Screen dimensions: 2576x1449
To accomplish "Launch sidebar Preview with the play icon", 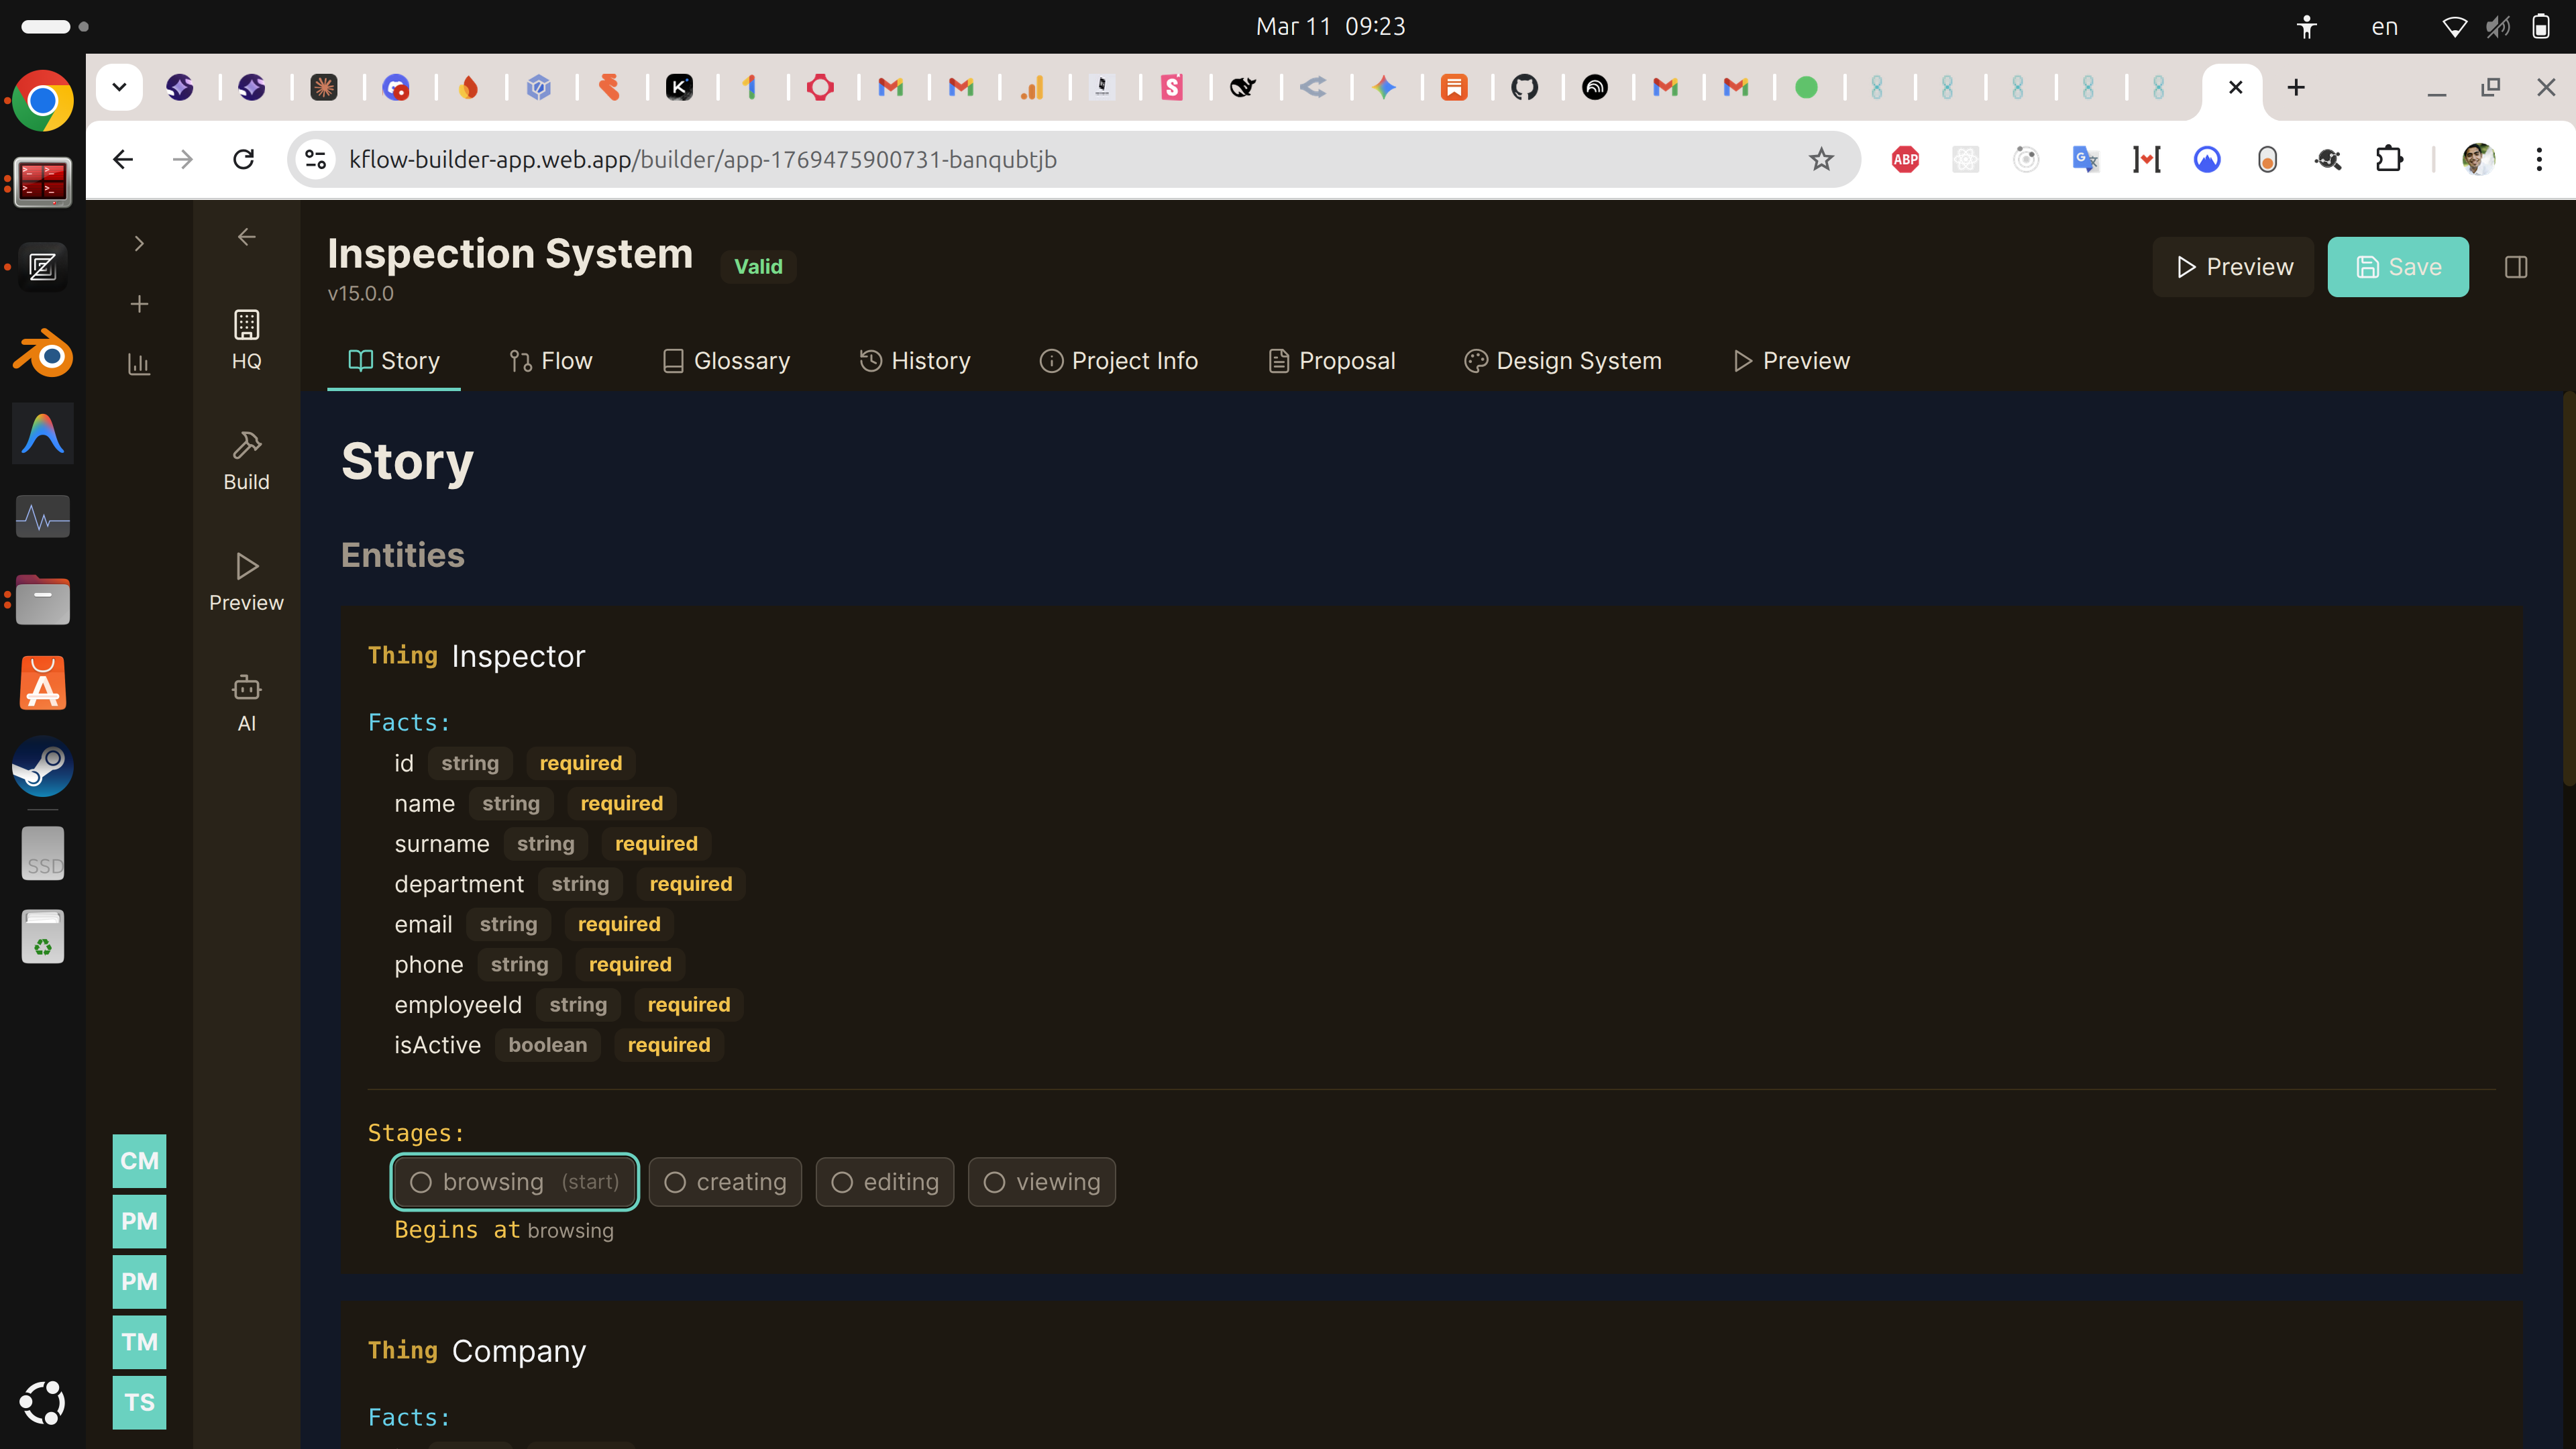I will point(246,580).
